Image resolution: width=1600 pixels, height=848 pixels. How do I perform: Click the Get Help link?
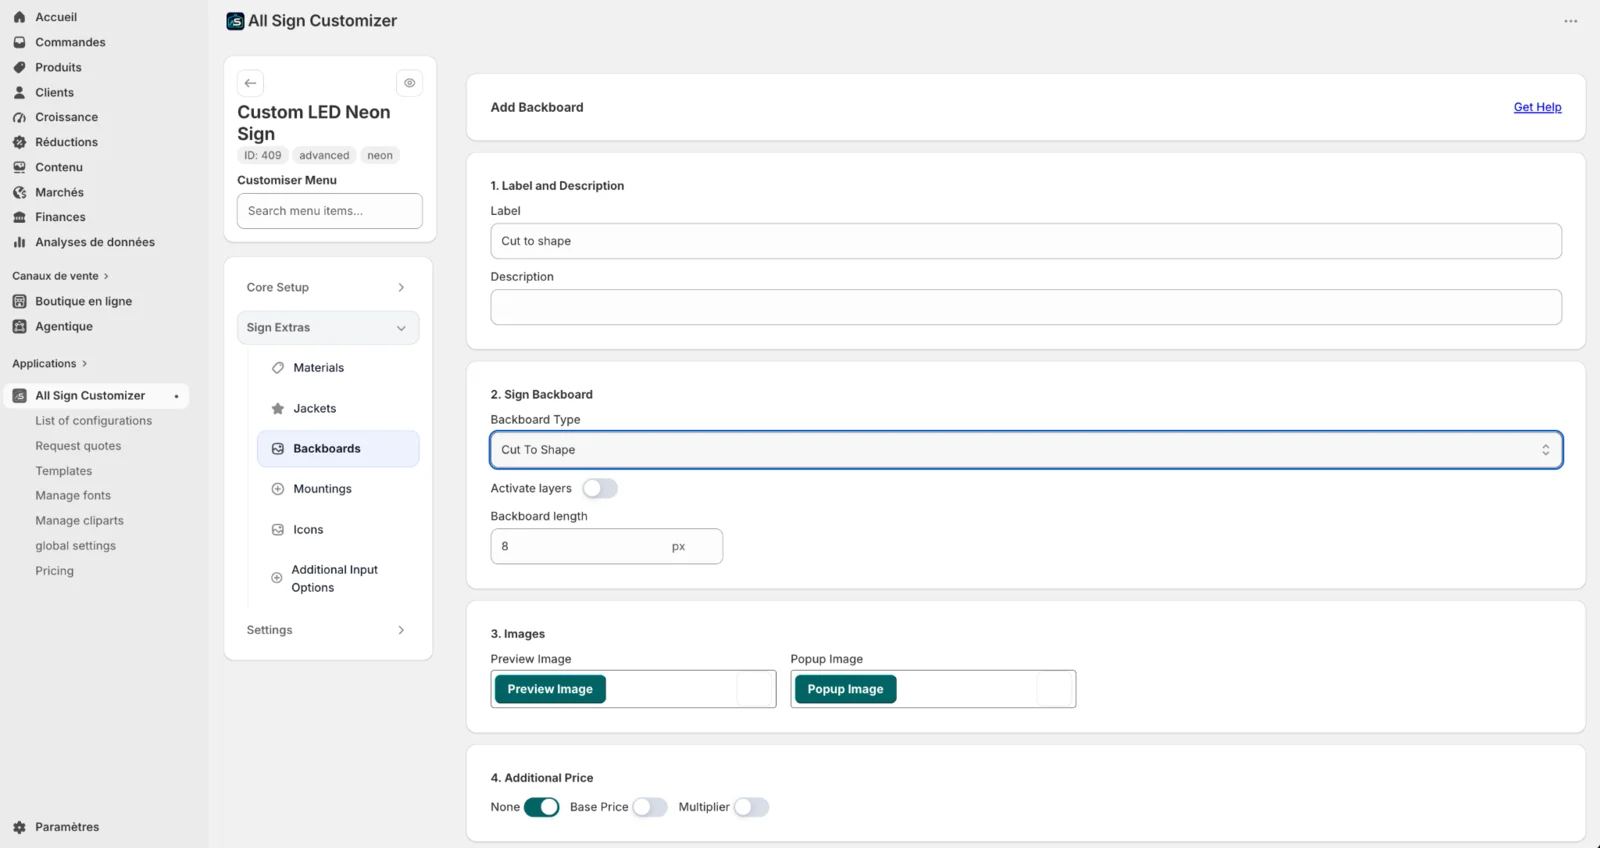click(x=1537, y=107)
